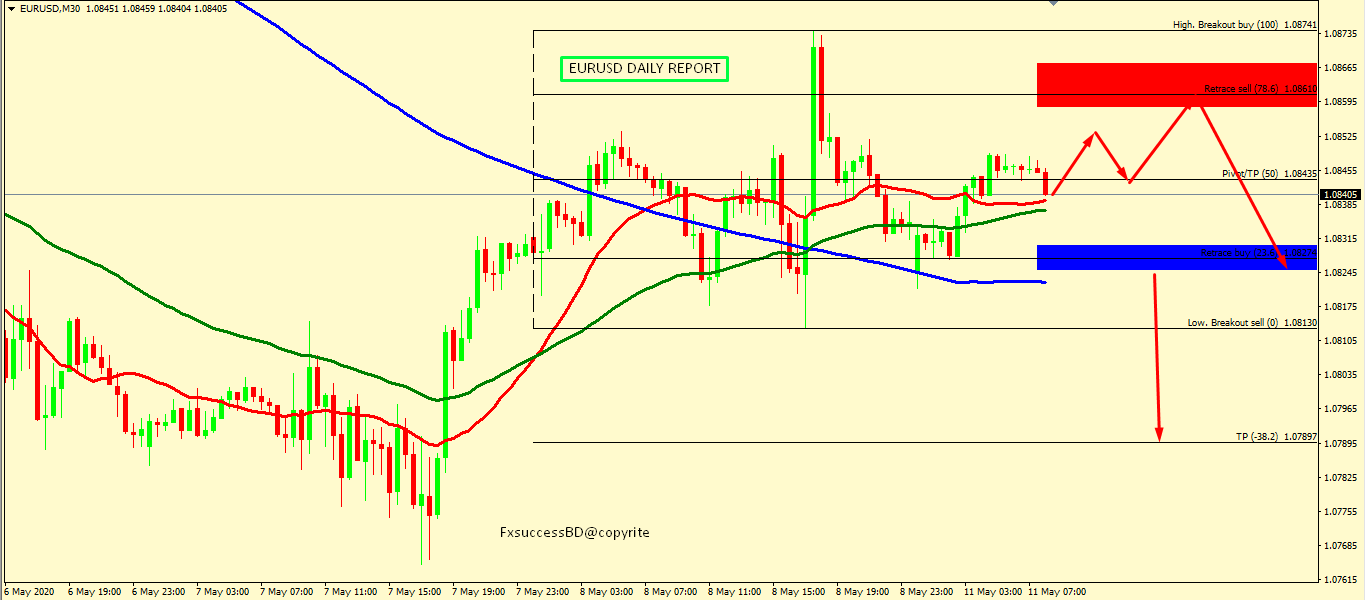Click the red Retrace sell zone rectangle
This screenshot has height=600, width=1365.
click(x=1176, y=84)
